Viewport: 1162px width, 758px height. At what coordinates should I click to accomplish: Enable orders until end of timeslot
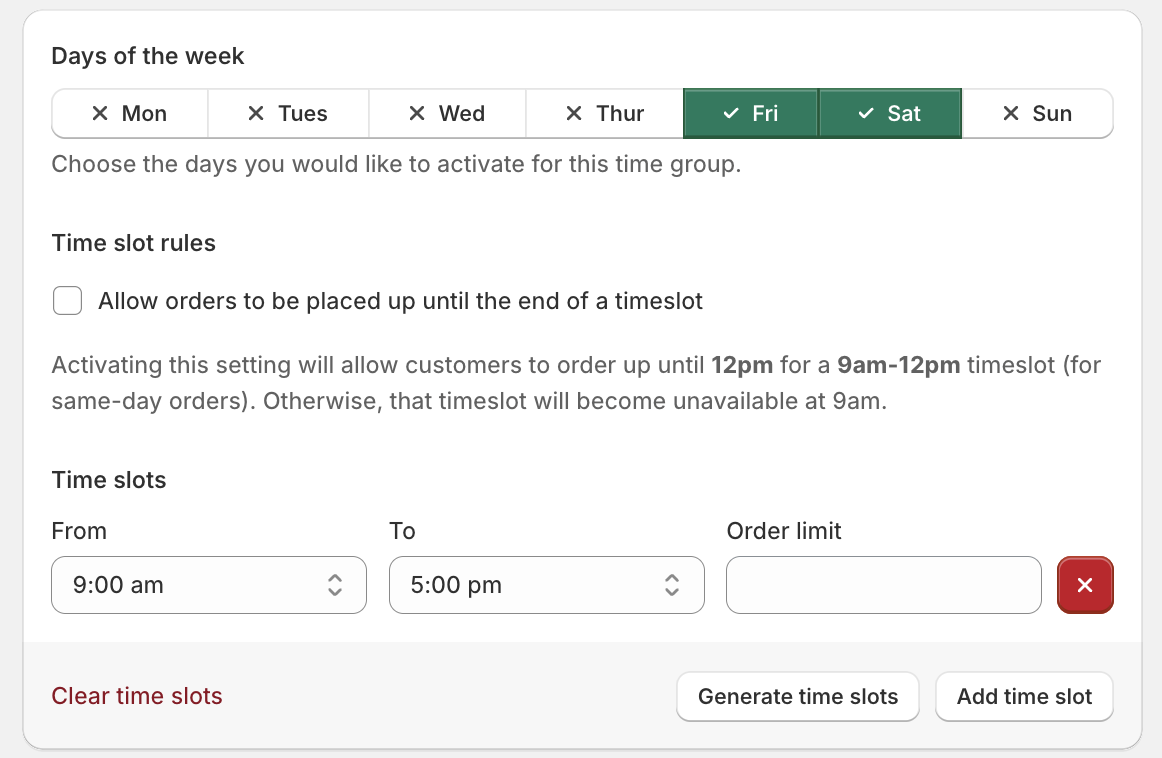tap(67, 300)
